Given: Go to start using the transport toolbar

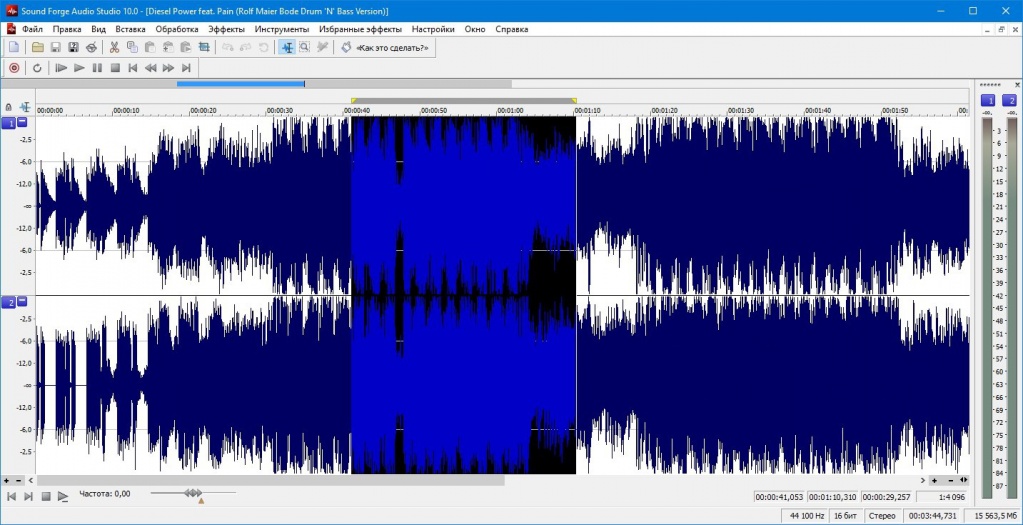Looking at the screenshot, I should 132,68.
